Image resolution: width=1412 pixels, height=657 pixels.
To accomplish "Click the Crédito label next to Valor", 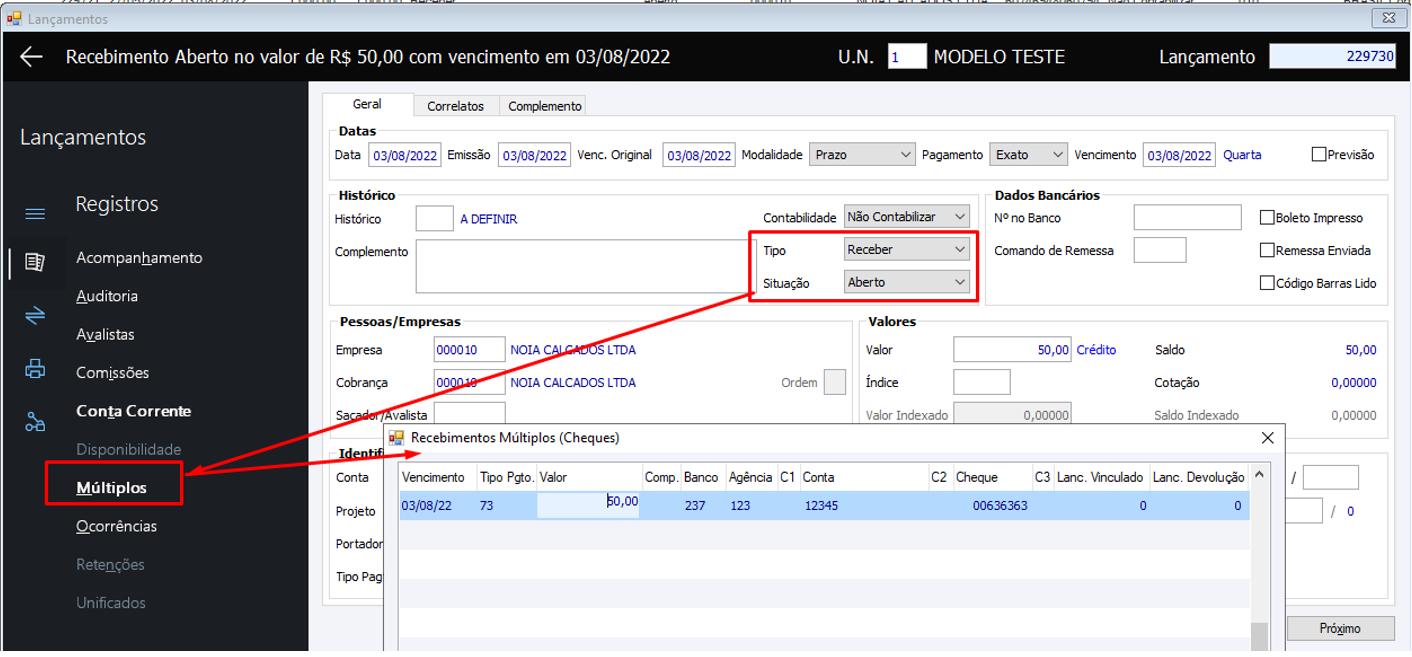I will tap(1096, 350).
